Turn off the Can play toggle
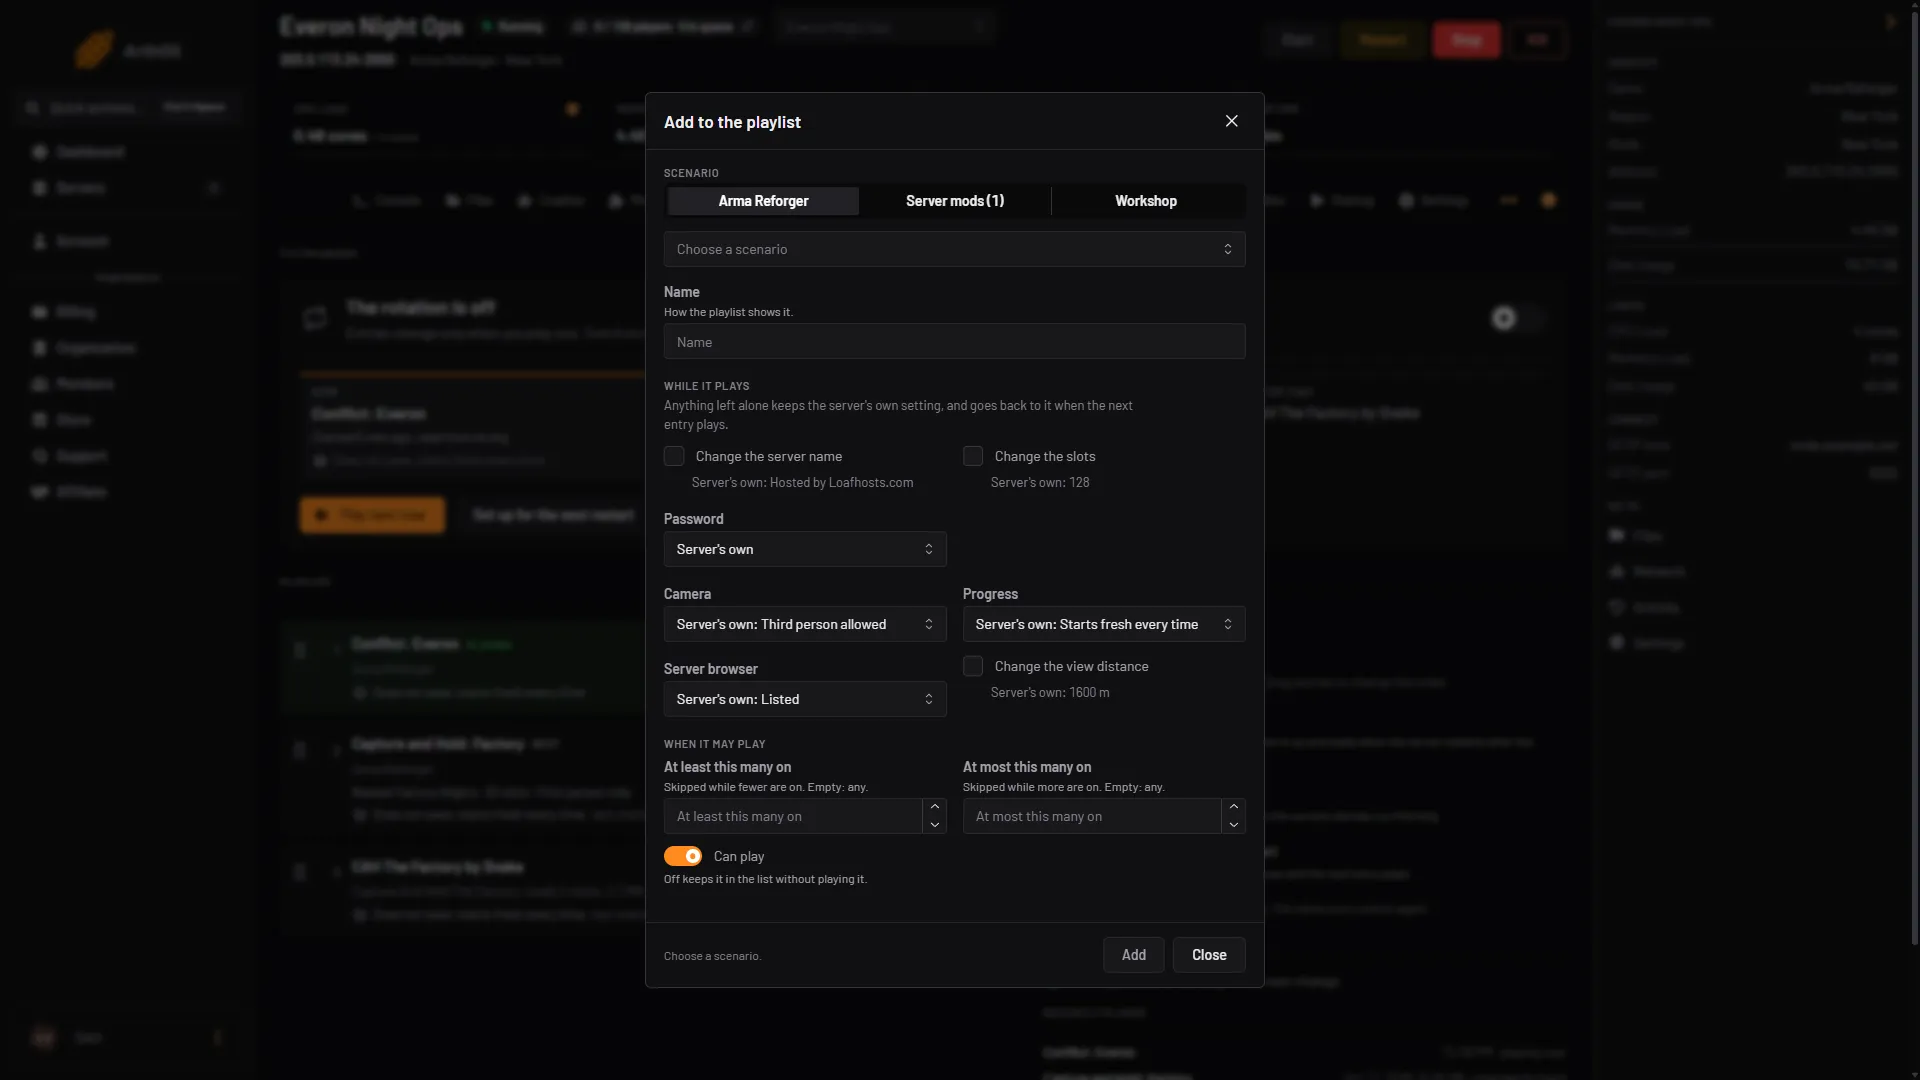The image size is (1920, 1080). click(683, 856)
